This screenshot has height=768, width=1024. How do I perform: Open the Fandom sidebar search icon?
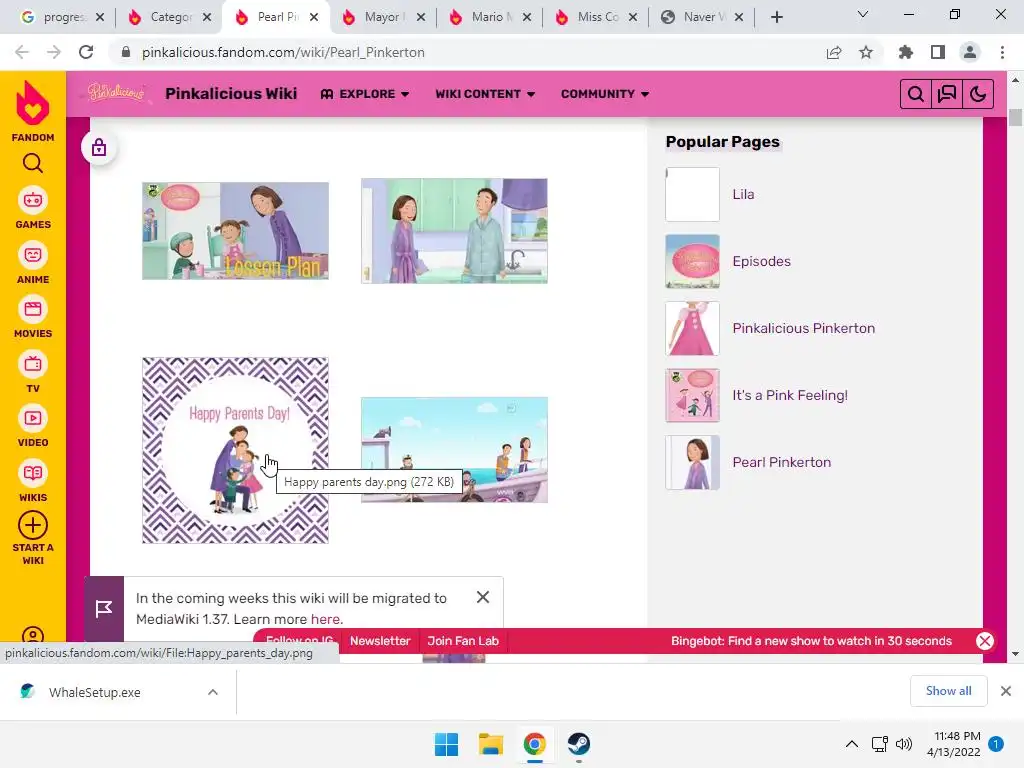[33, 163]
